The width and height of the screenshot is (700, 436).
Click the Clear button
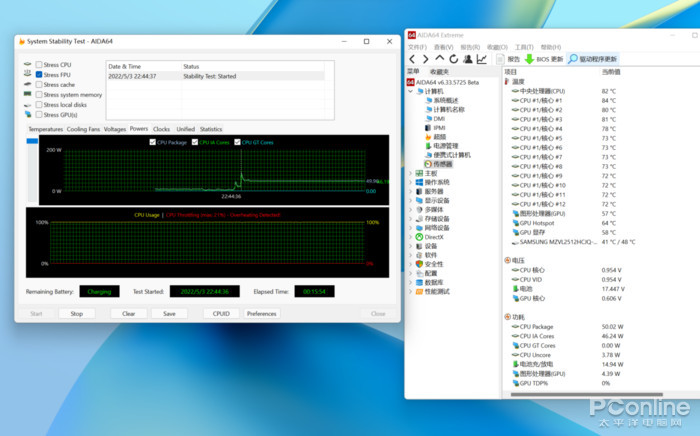(129, 314)
